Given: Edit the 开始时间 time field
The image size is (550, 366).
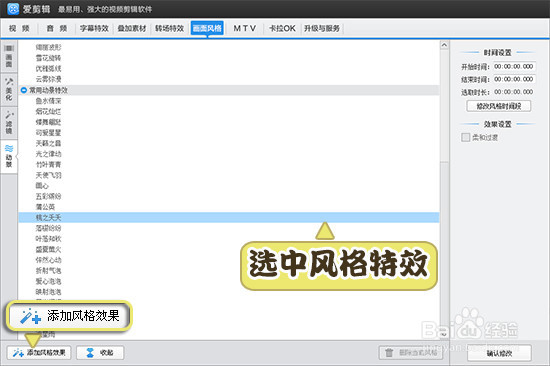Looking at the screenshot, I should (514, 66).
